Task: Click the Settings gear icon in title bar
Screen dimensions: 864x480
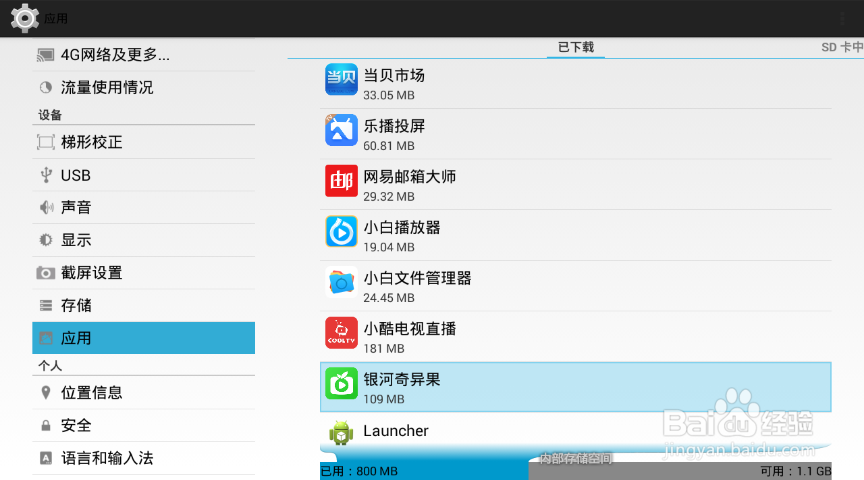Action: point(24,18)
